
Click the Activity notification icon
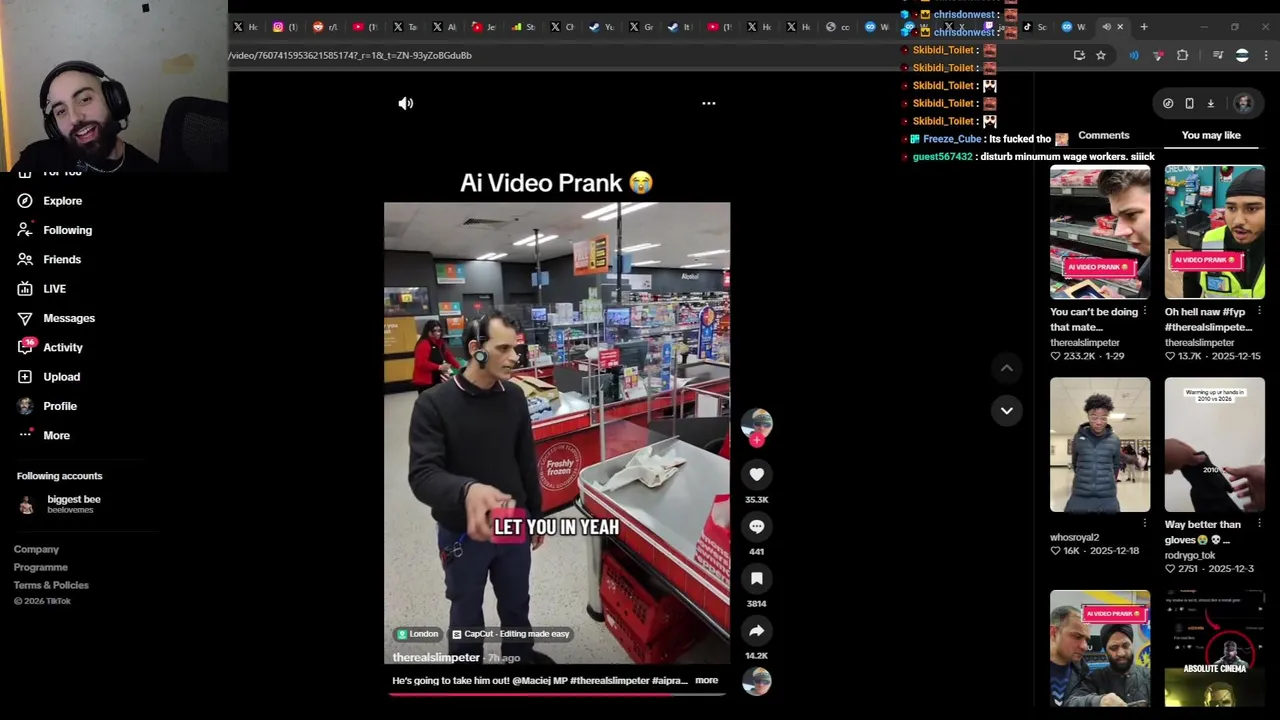coord(25,347)
